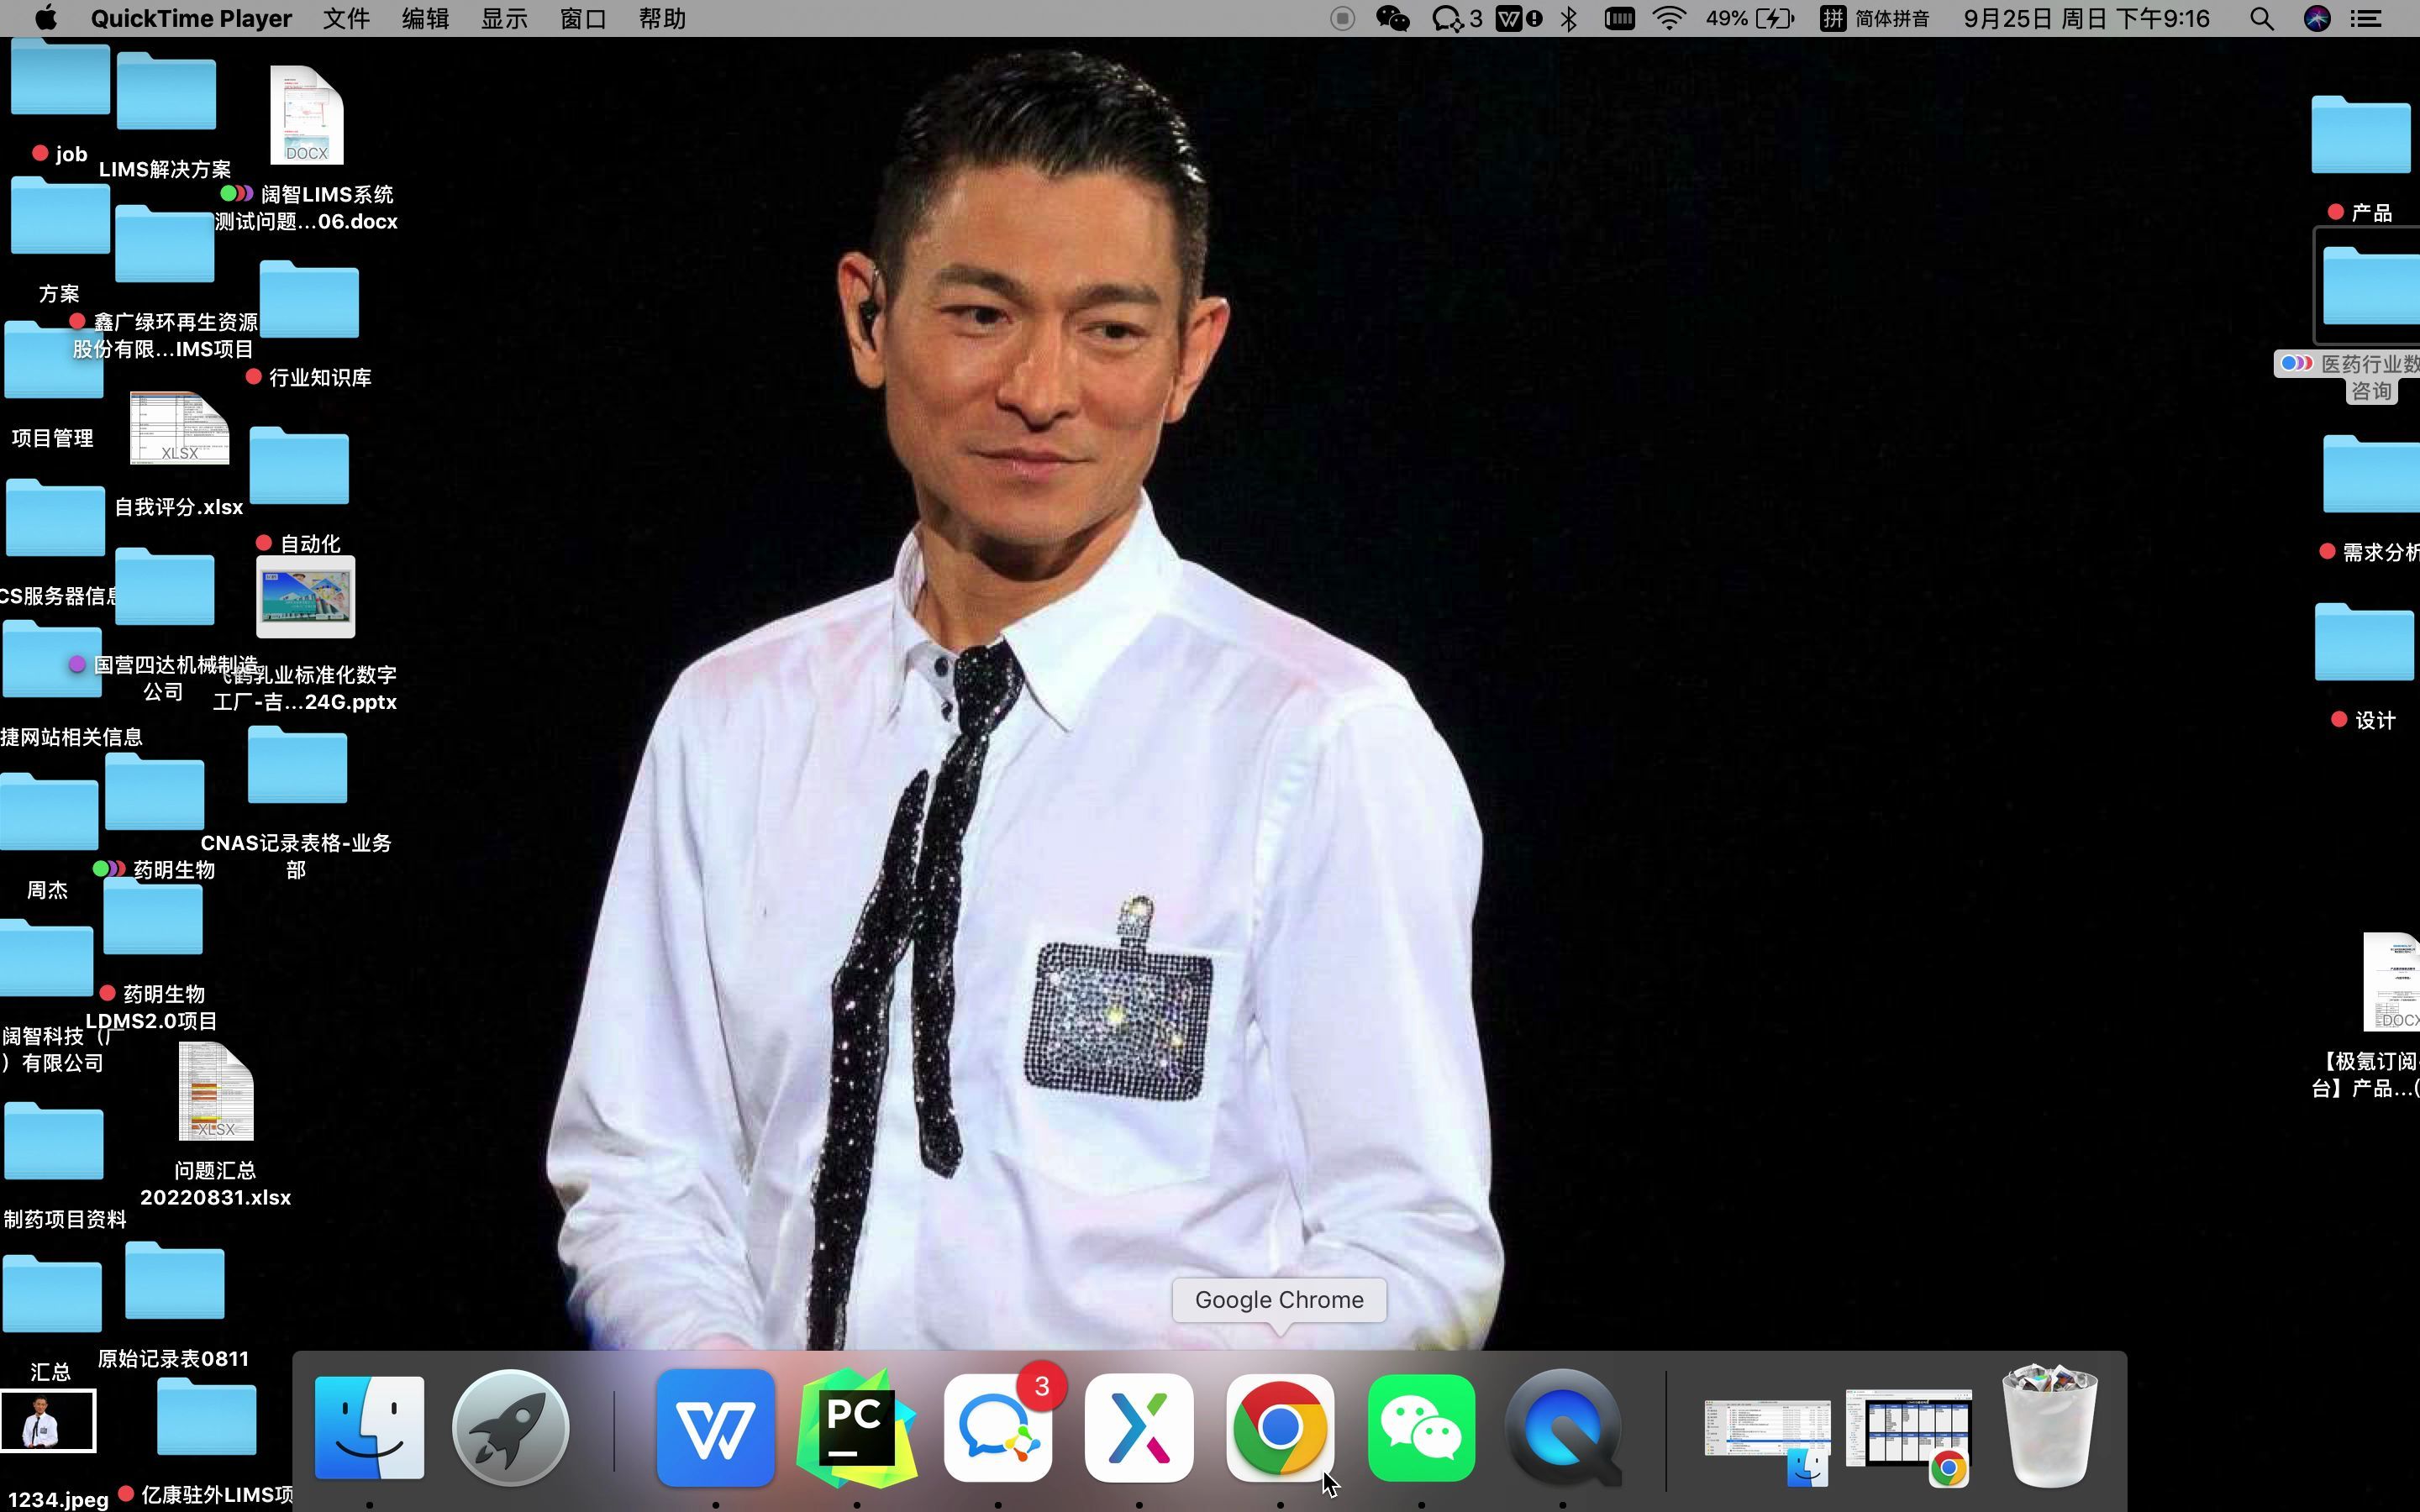
Task: Open Wi-Fi status menu
Action: 1670,18
